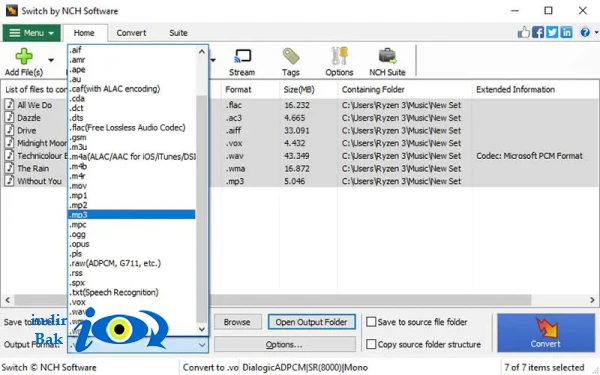The width and height of the screenshot is (600, 375).
Task: Choose .vox from the format list
Action: tap(132, 302)
